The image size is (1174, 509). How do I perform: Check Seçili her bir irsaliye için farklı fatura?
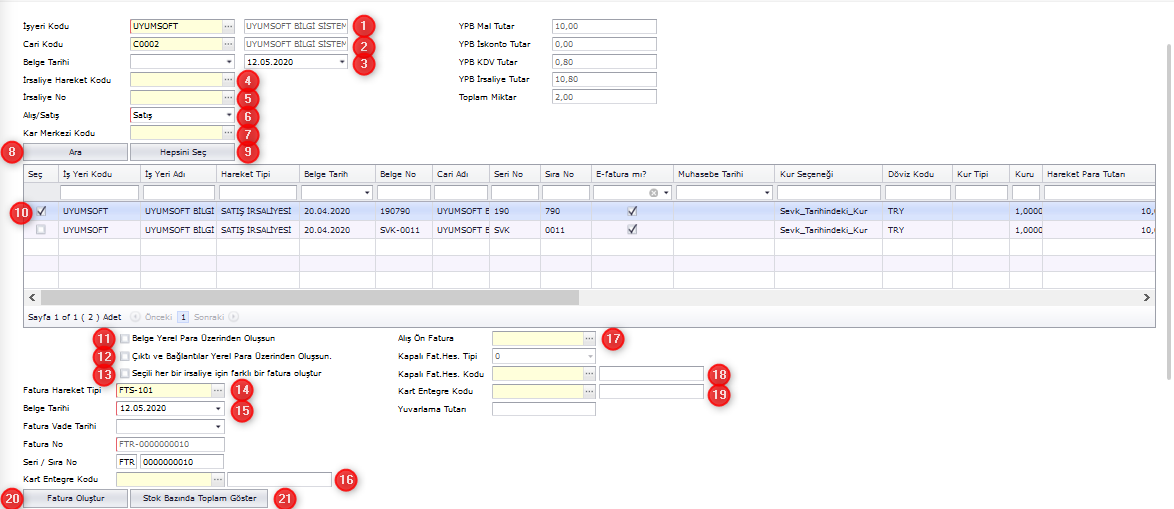pos(125,373)
